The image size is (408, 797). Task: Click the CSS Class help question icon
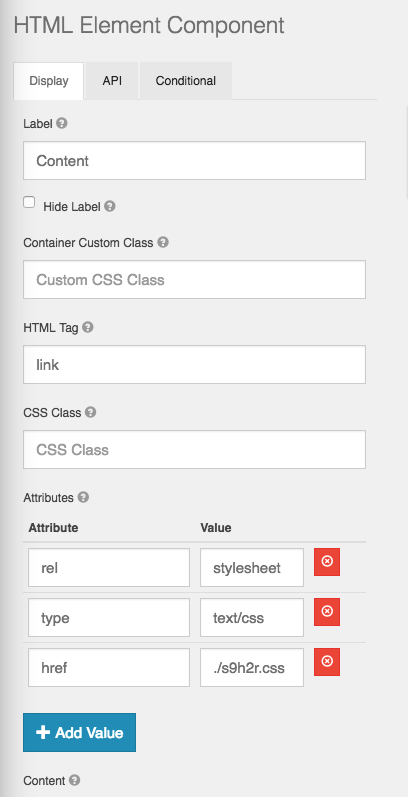pyautogui.click(x=90, y=412)
